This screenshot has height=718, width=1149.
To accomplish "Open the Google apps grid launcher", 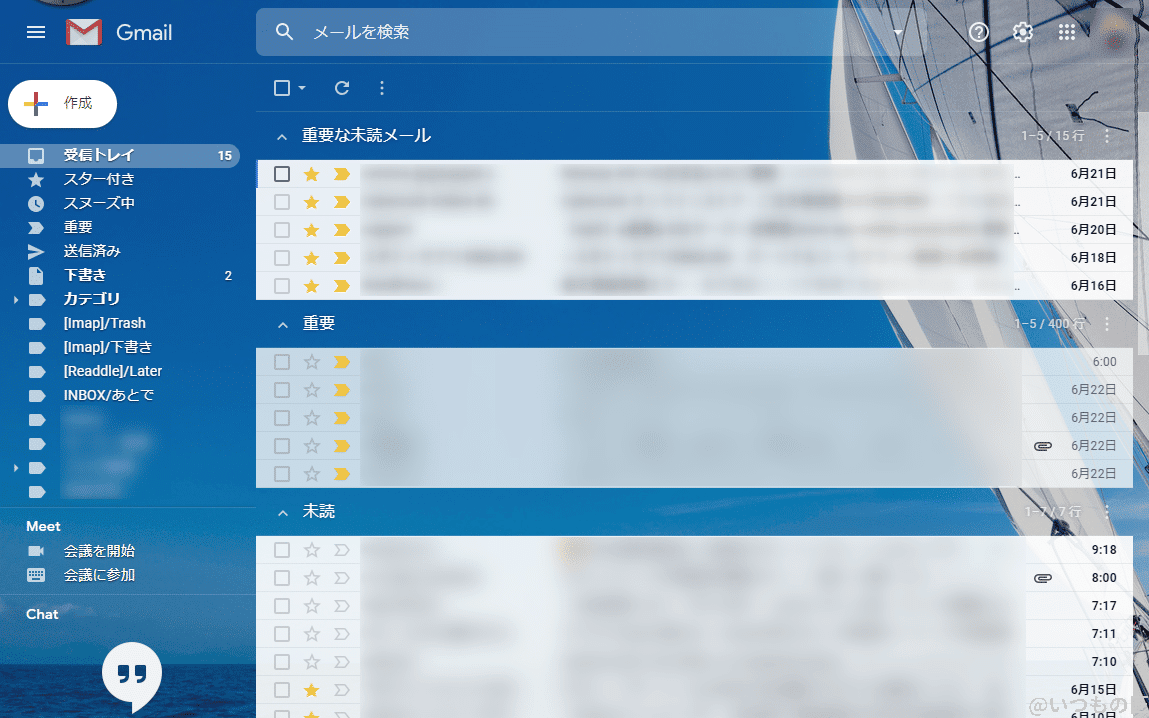I will click(1066, 32).
